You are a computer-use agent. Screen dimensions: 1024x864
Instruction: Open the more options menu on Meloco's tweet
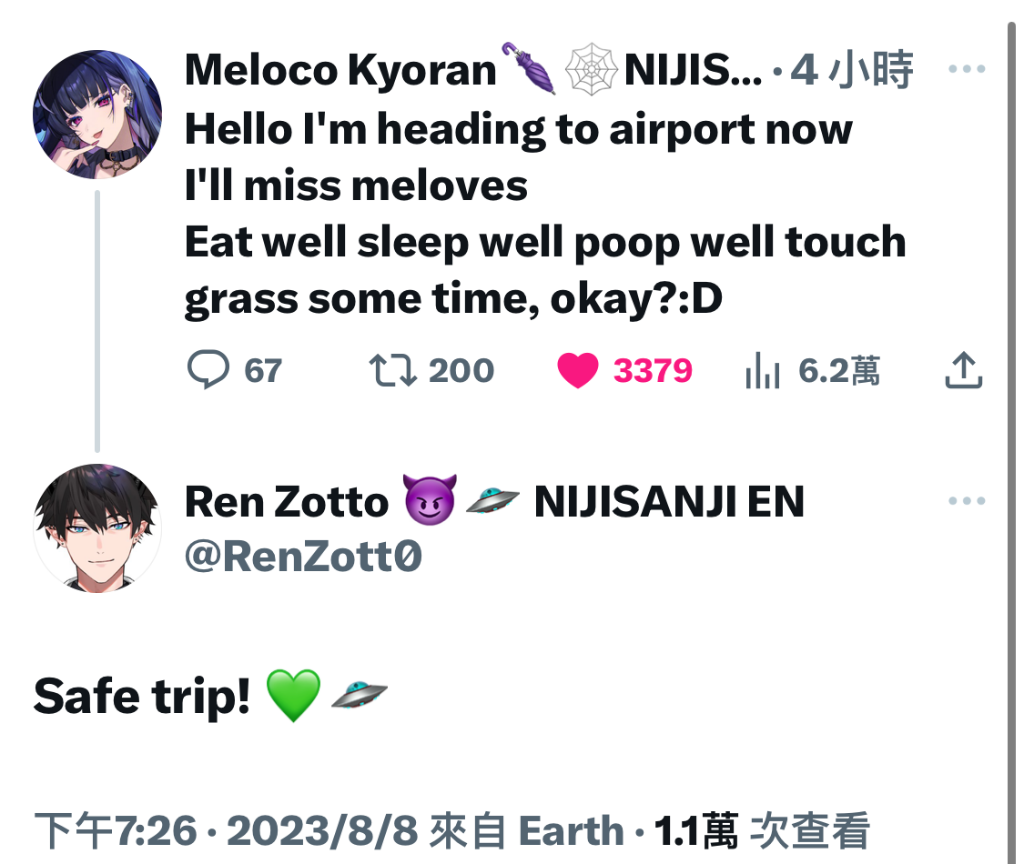[x=967, y=69]
